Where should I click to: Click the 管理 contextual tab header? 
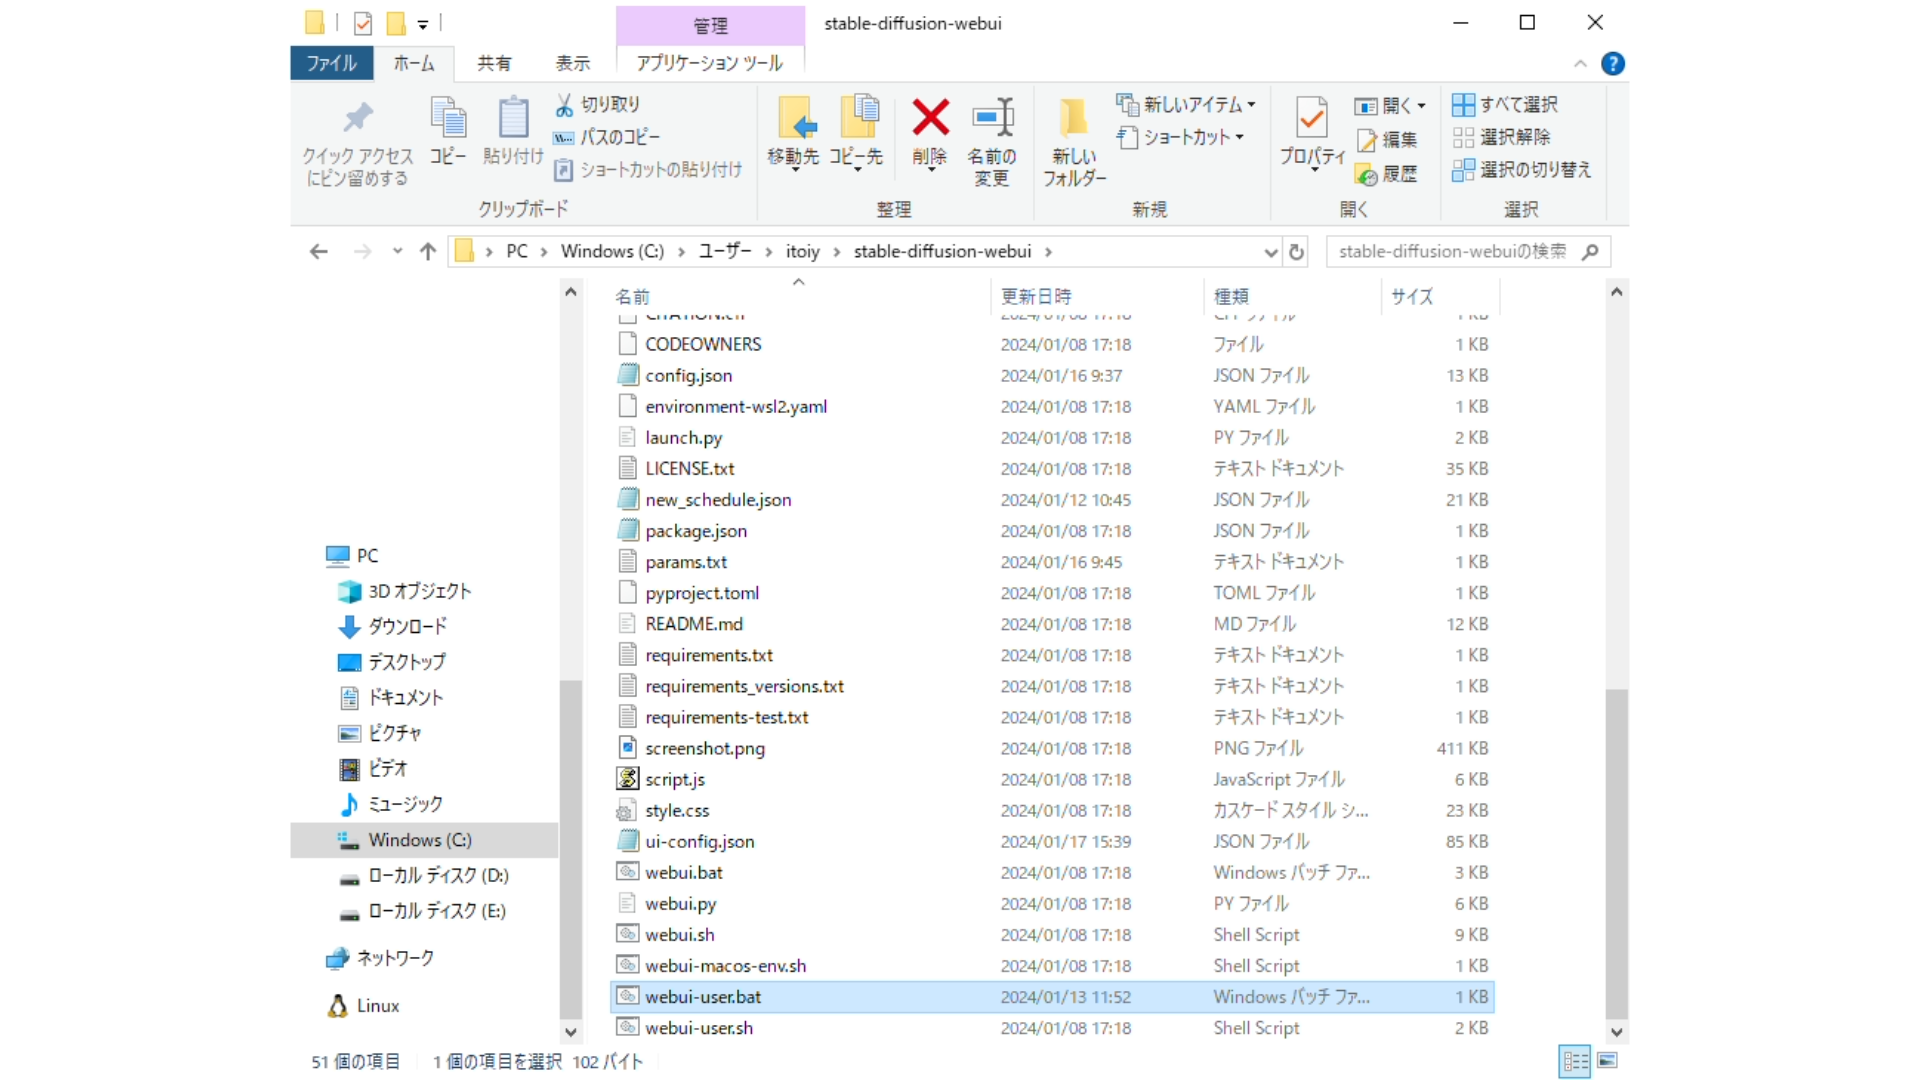tap(710, 26)
